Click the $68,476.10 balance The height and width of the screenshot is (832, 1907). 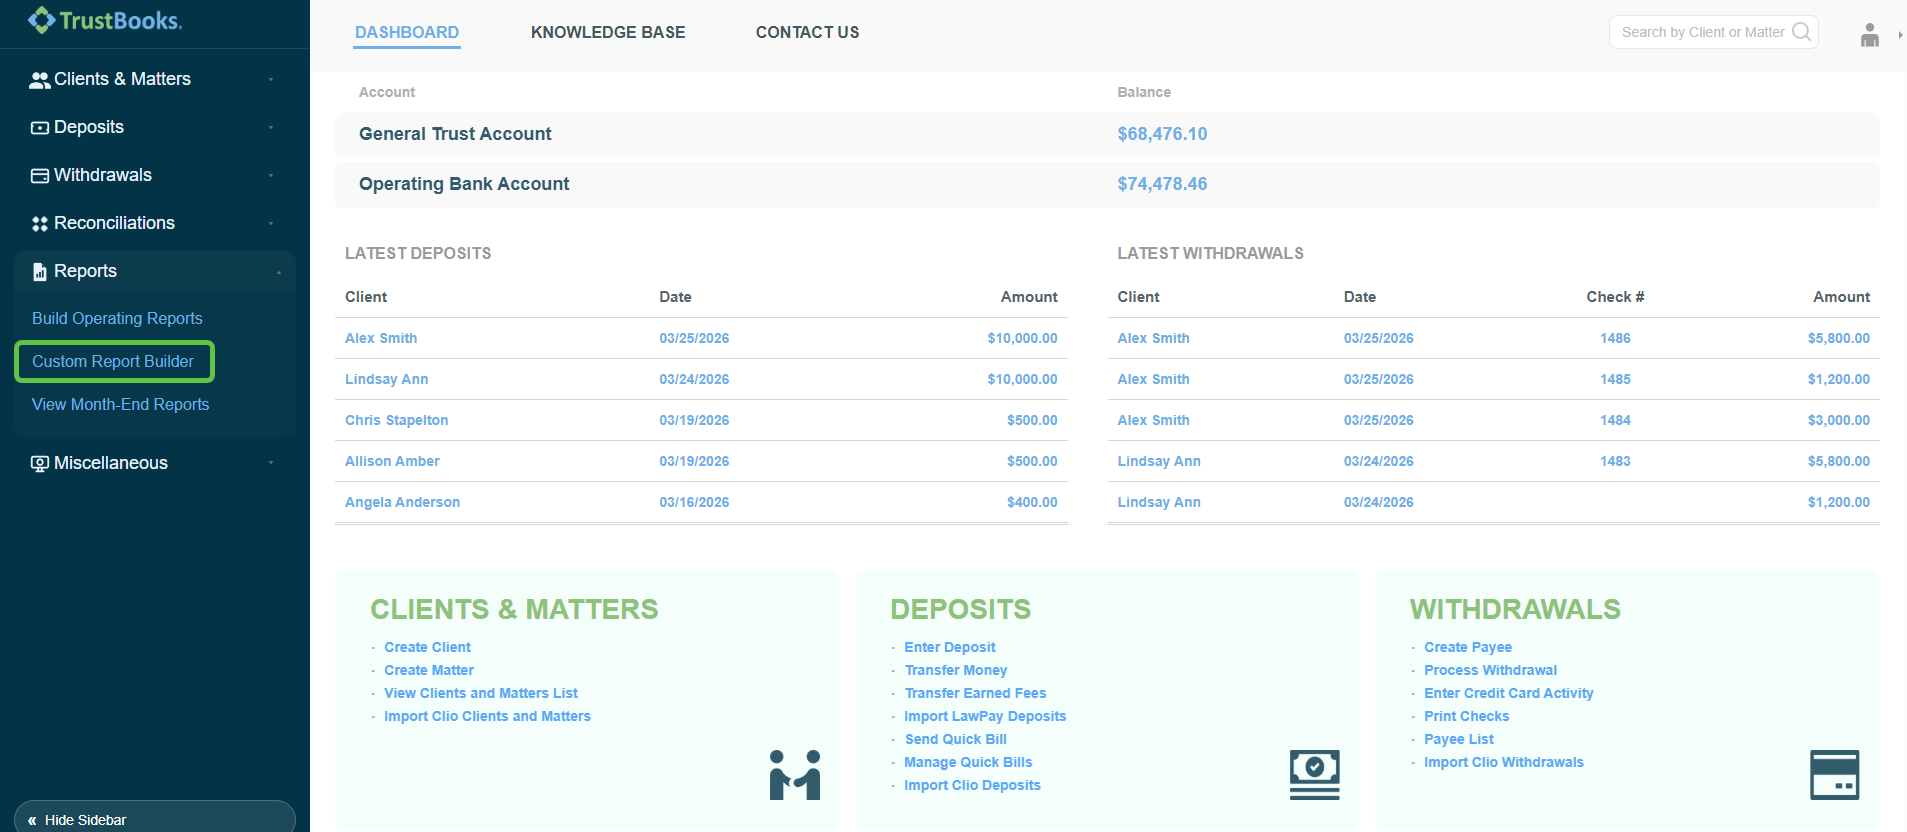(1162, 134)
